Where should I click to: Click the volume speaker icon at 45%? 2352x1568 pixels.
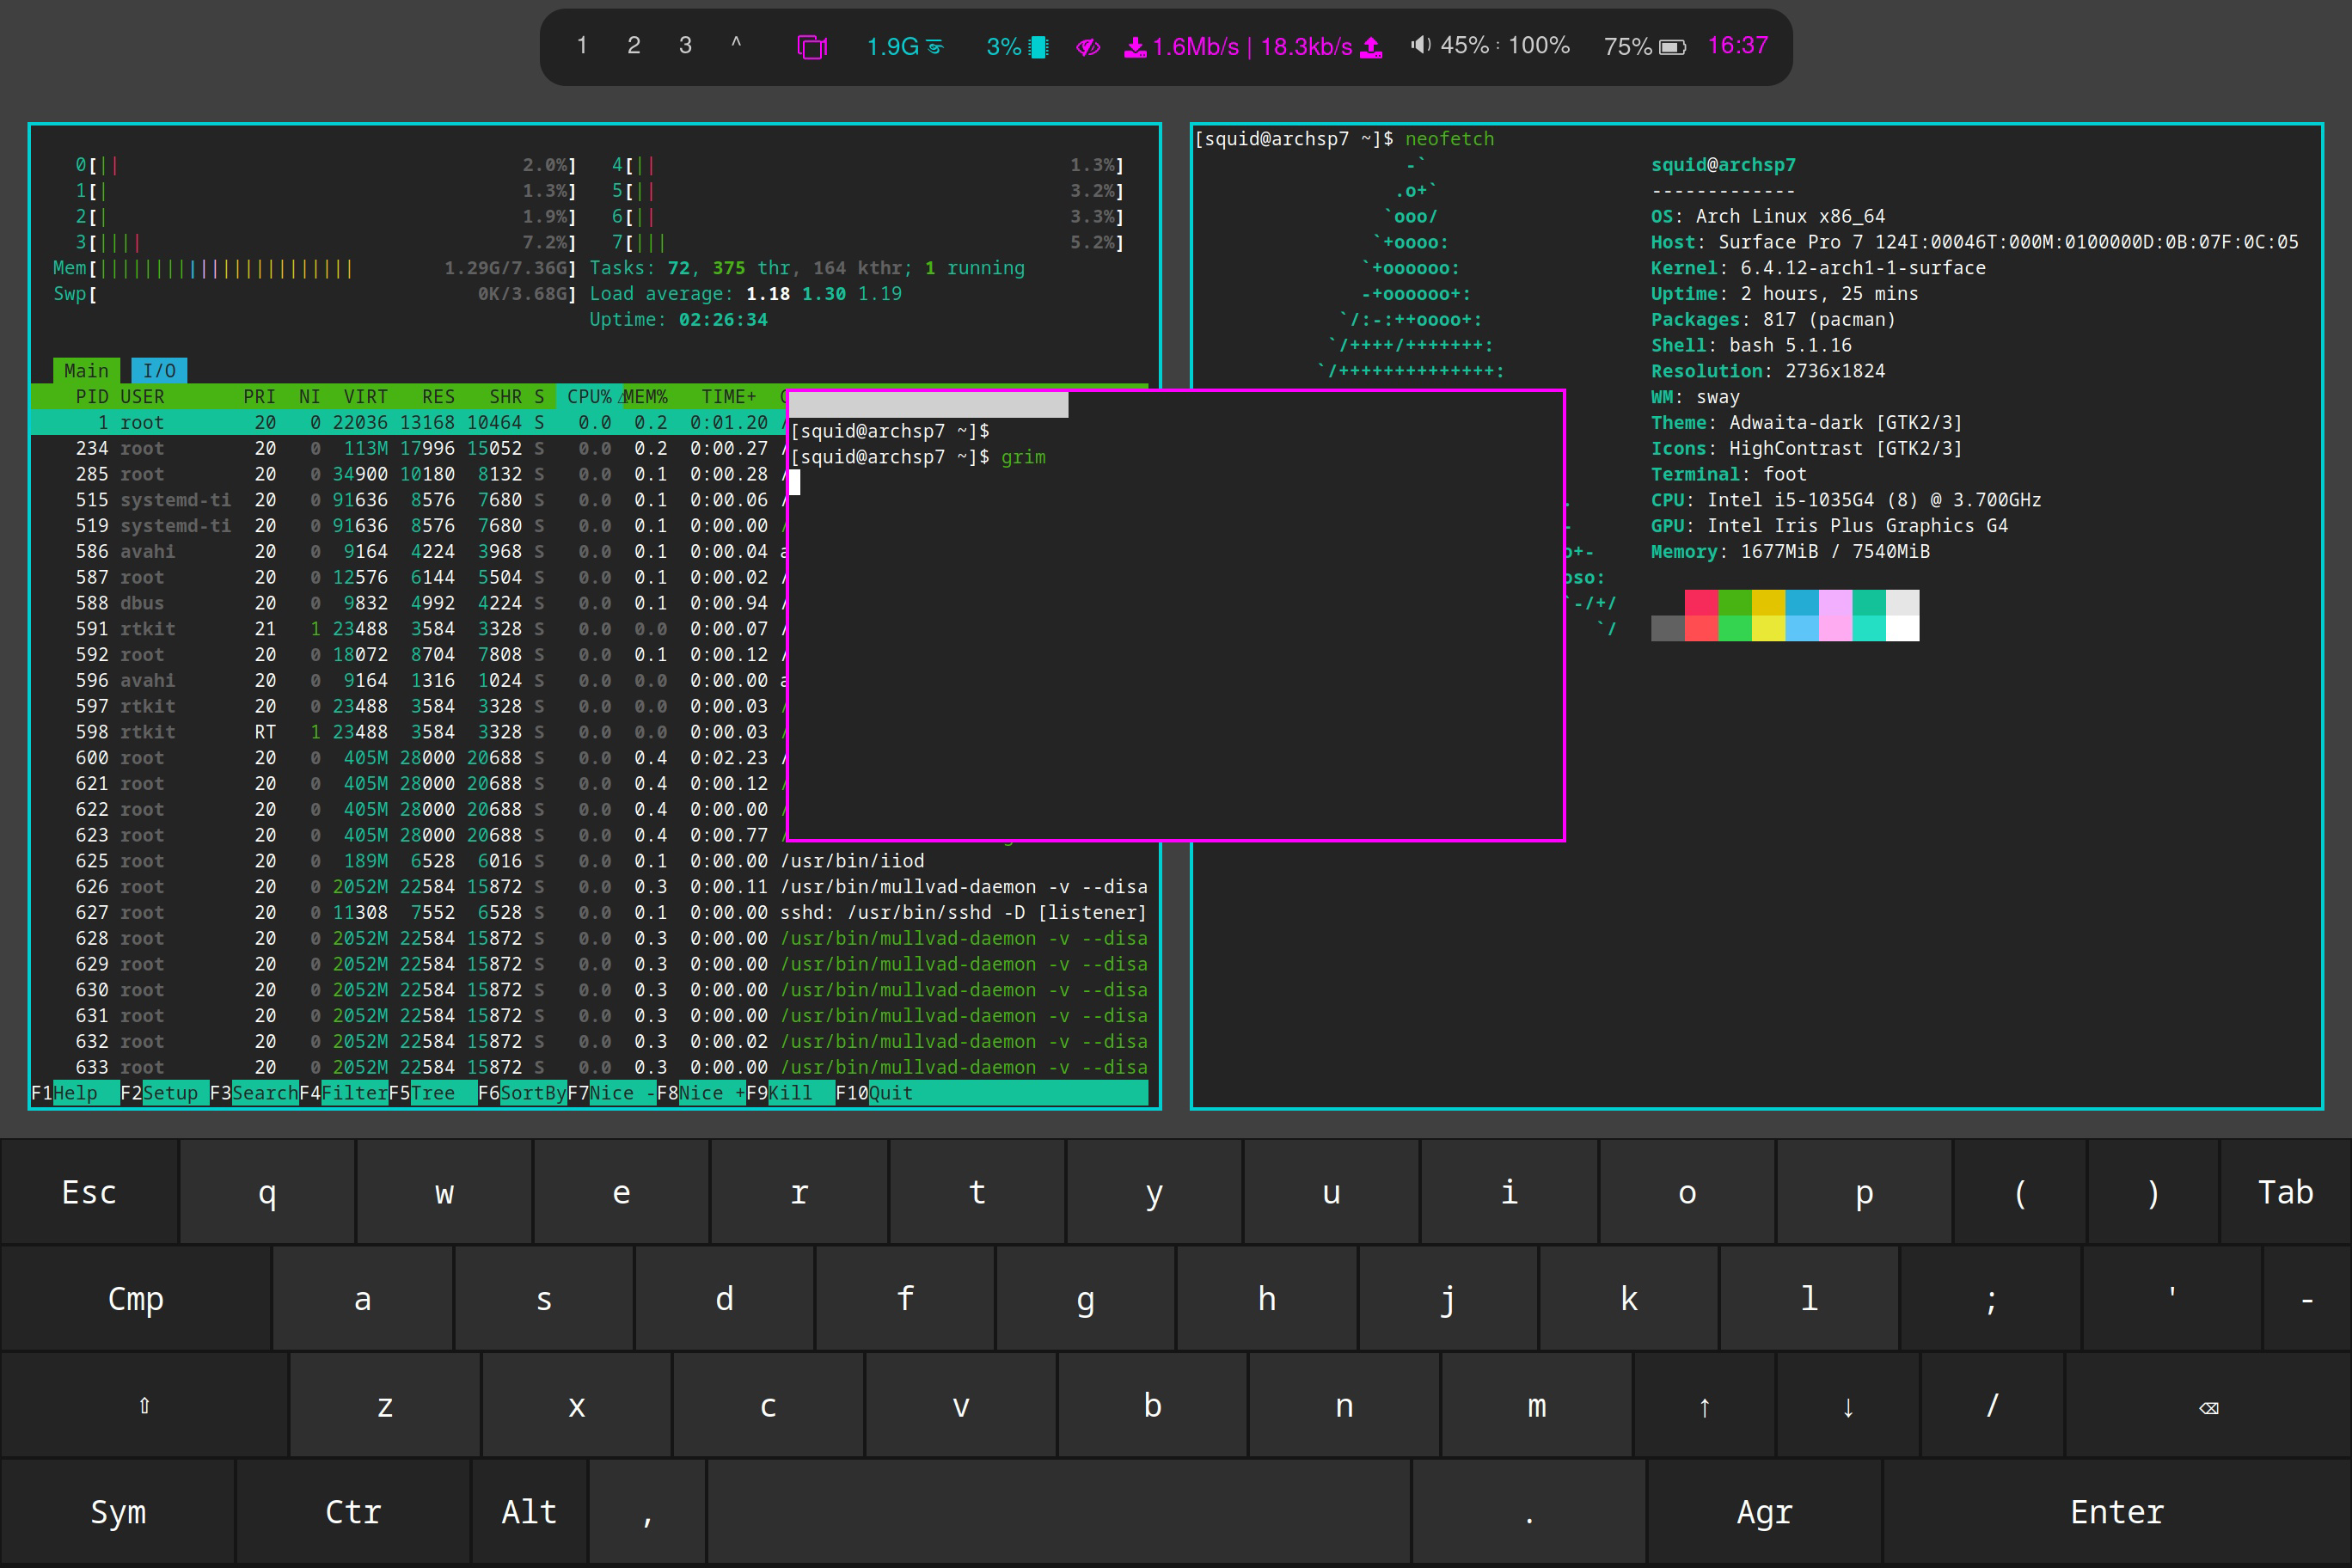1420,45
